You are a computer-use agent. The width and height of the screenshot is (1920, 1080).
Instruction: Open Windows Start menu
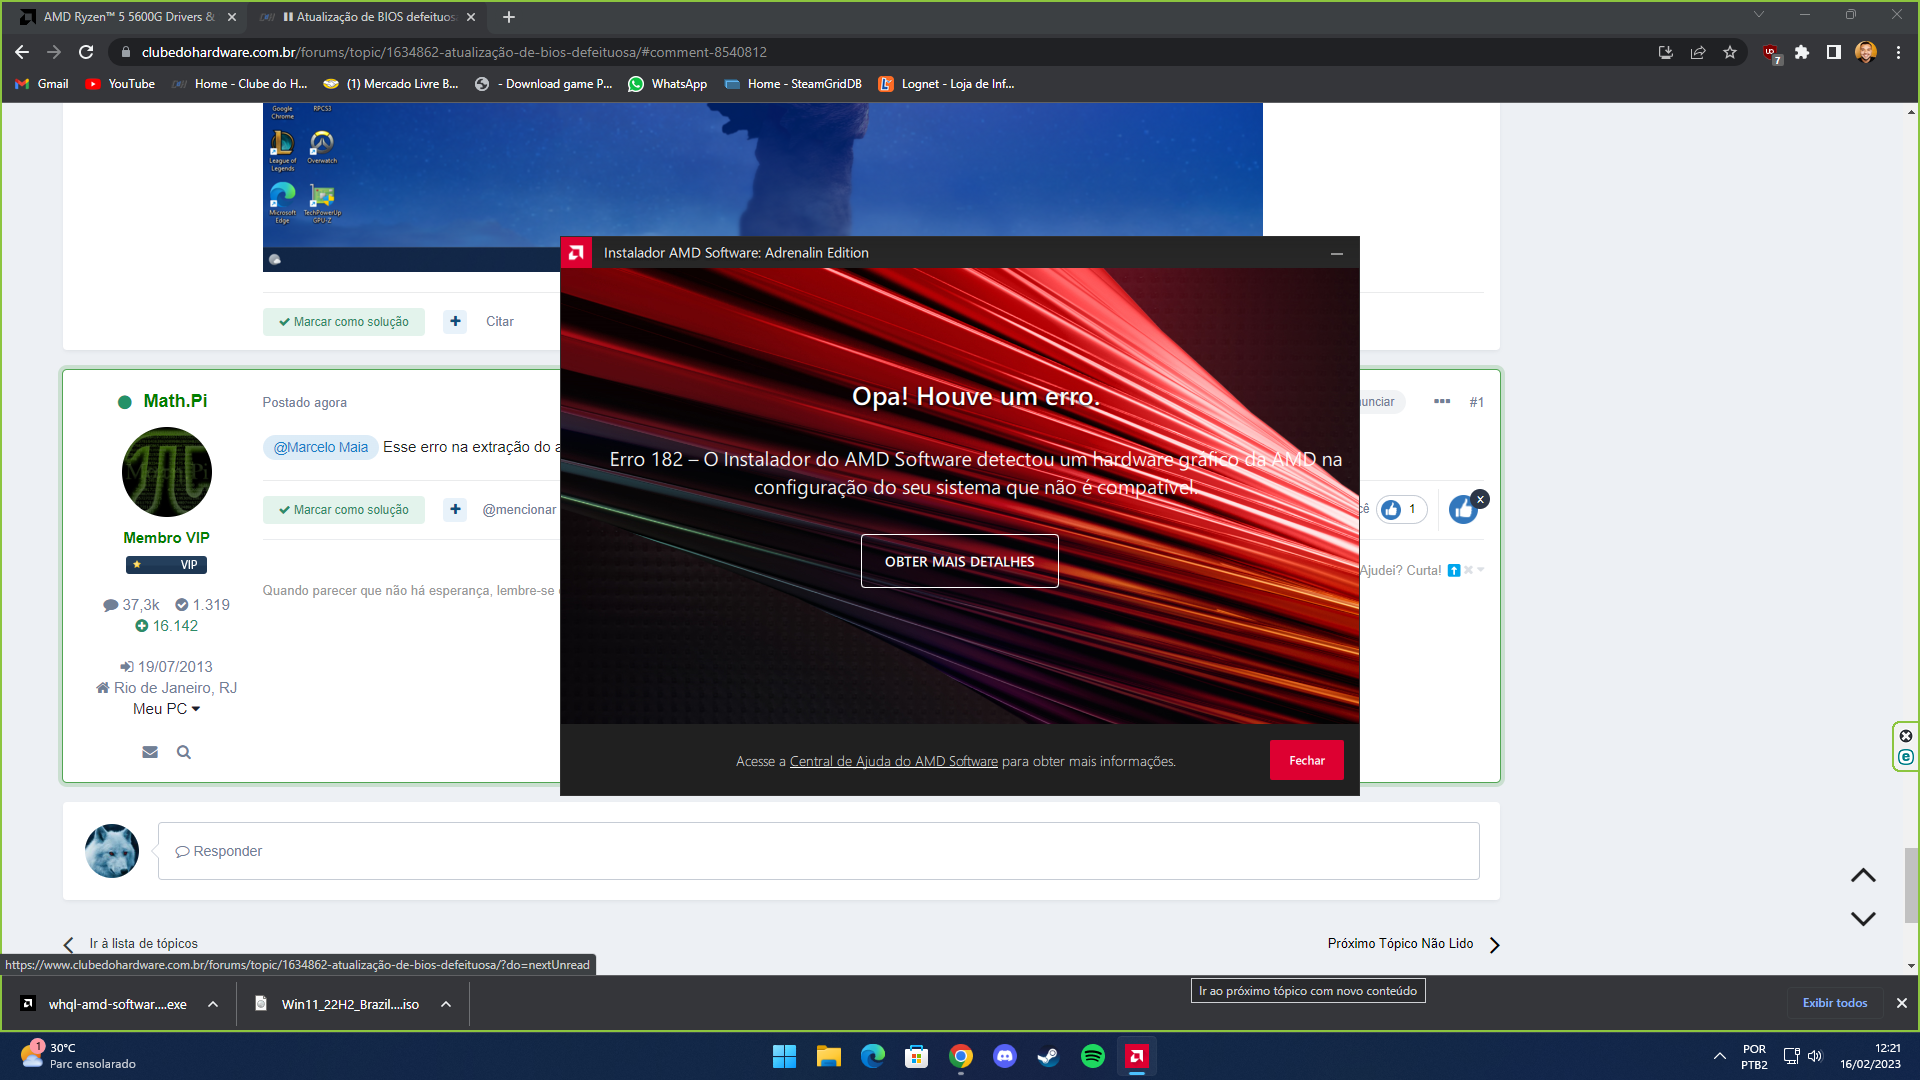click(x=784, y=1056)
